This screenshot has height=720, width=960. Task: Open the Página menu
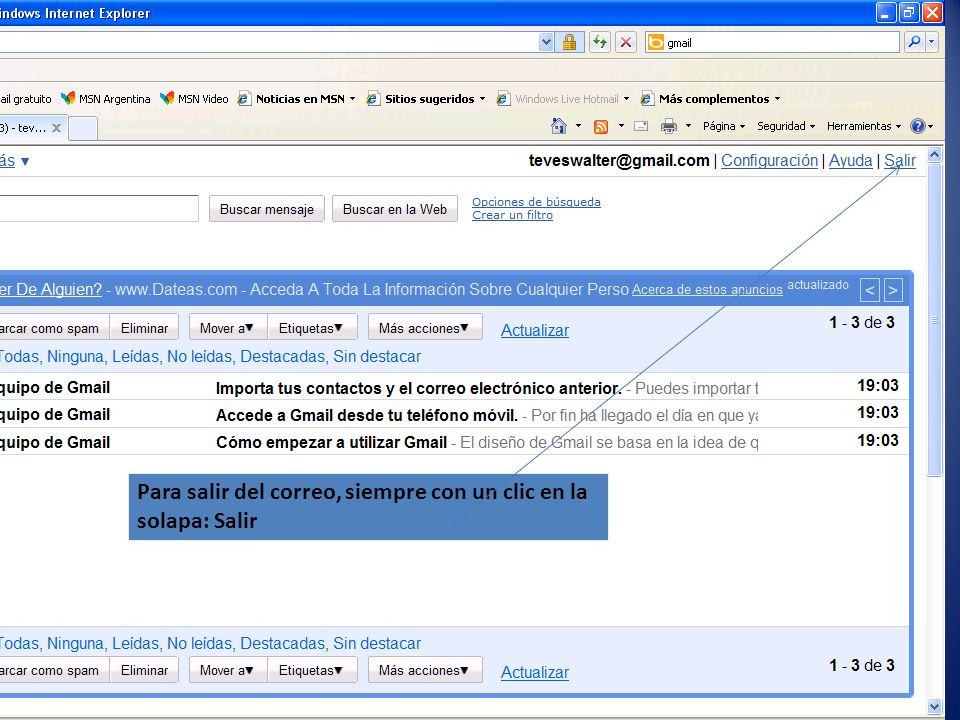coord(724,126)
